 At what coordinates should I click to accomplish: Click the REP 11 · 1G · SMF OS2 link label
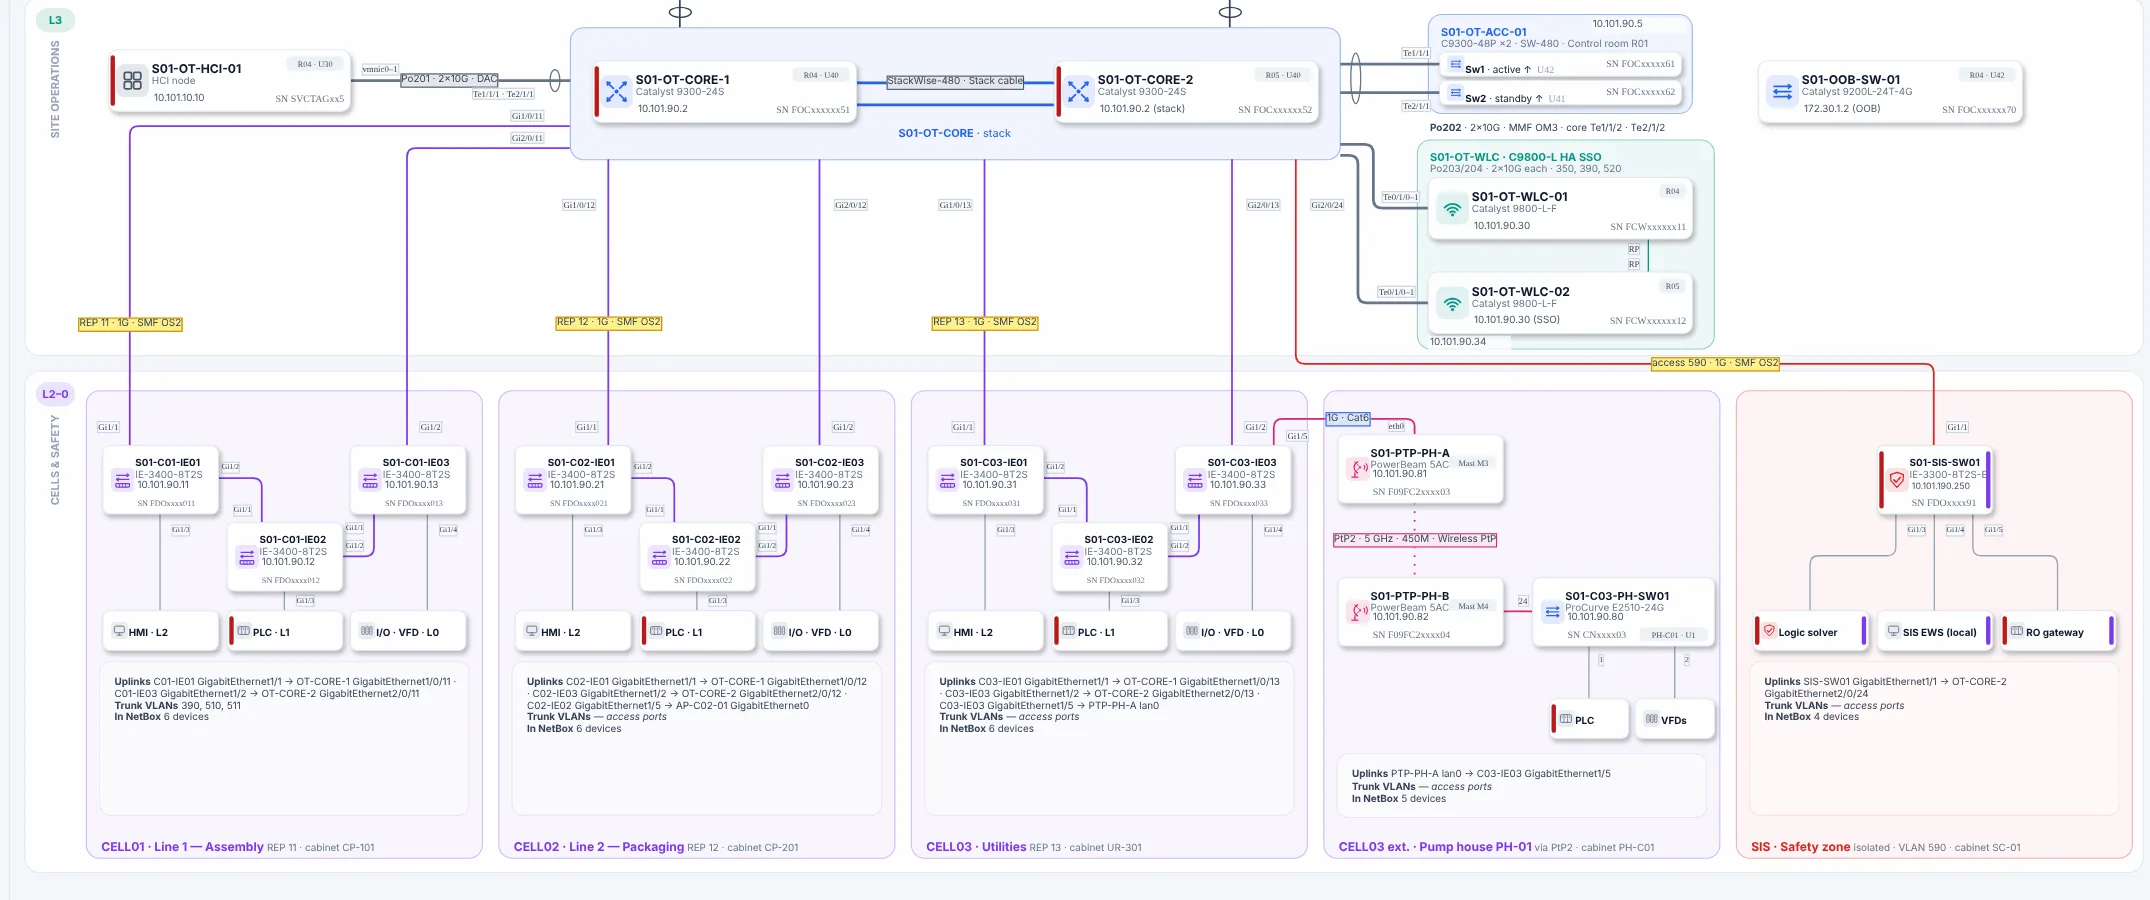[130, 323]
